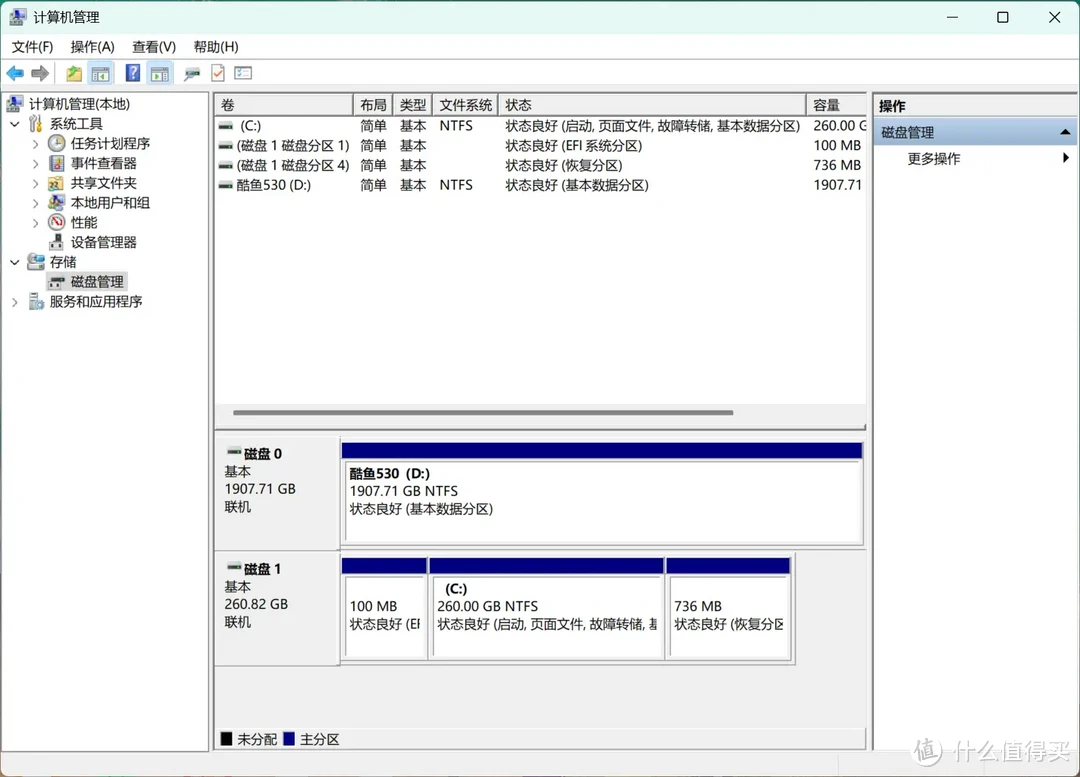Viewport: 1080px width, 777px height.
Task: Open More Actions (更多操作) in actions pane
Action: tap(933, 158)
